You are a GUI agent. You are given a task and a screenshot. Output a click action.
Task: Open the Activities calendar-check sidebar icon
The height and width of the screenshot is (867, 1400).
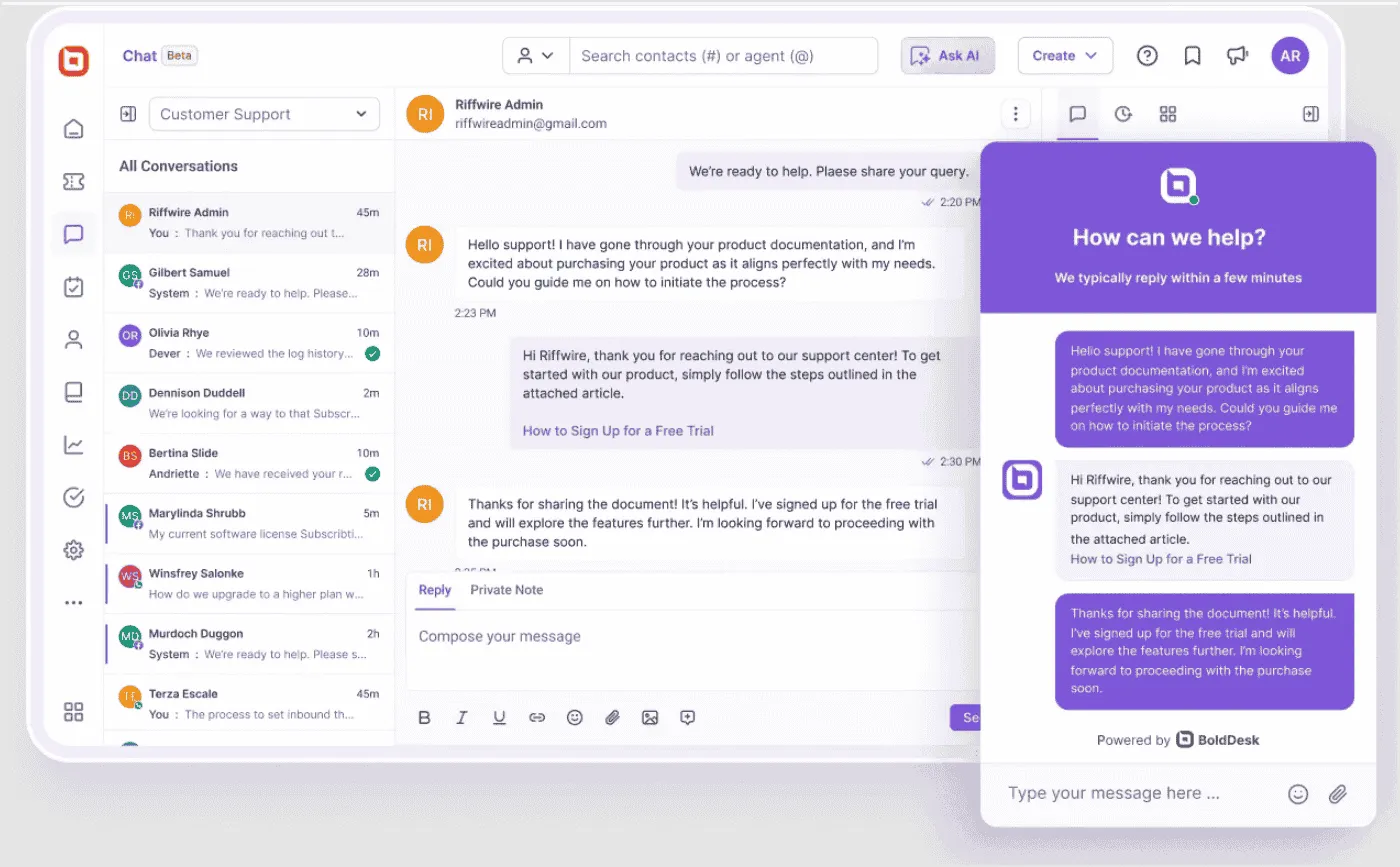[73, 287]
